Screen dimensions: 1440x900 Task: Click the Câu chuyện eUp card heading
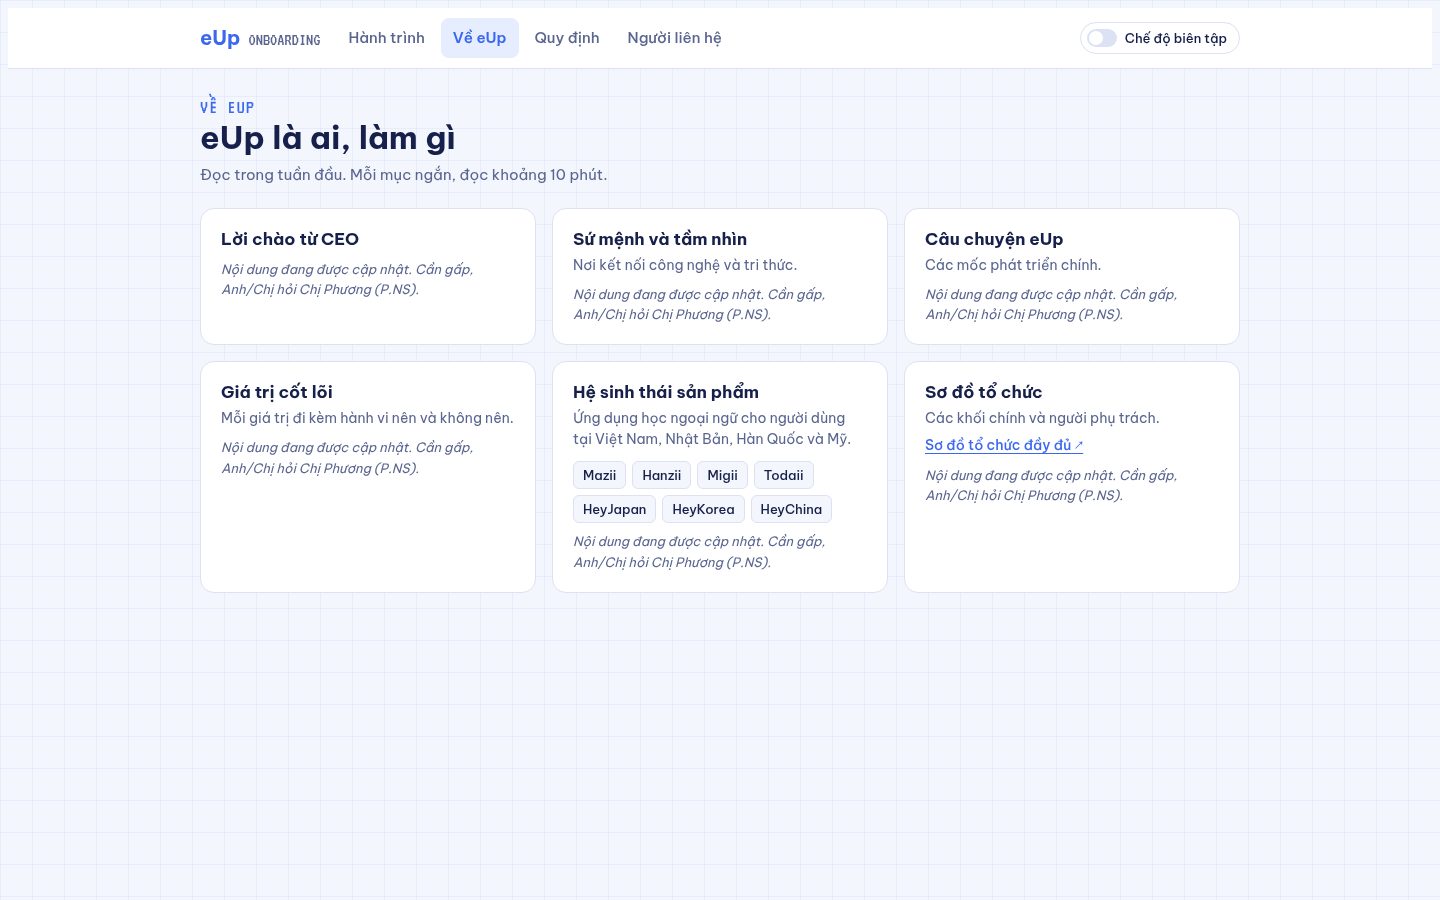tap(994, 239)
